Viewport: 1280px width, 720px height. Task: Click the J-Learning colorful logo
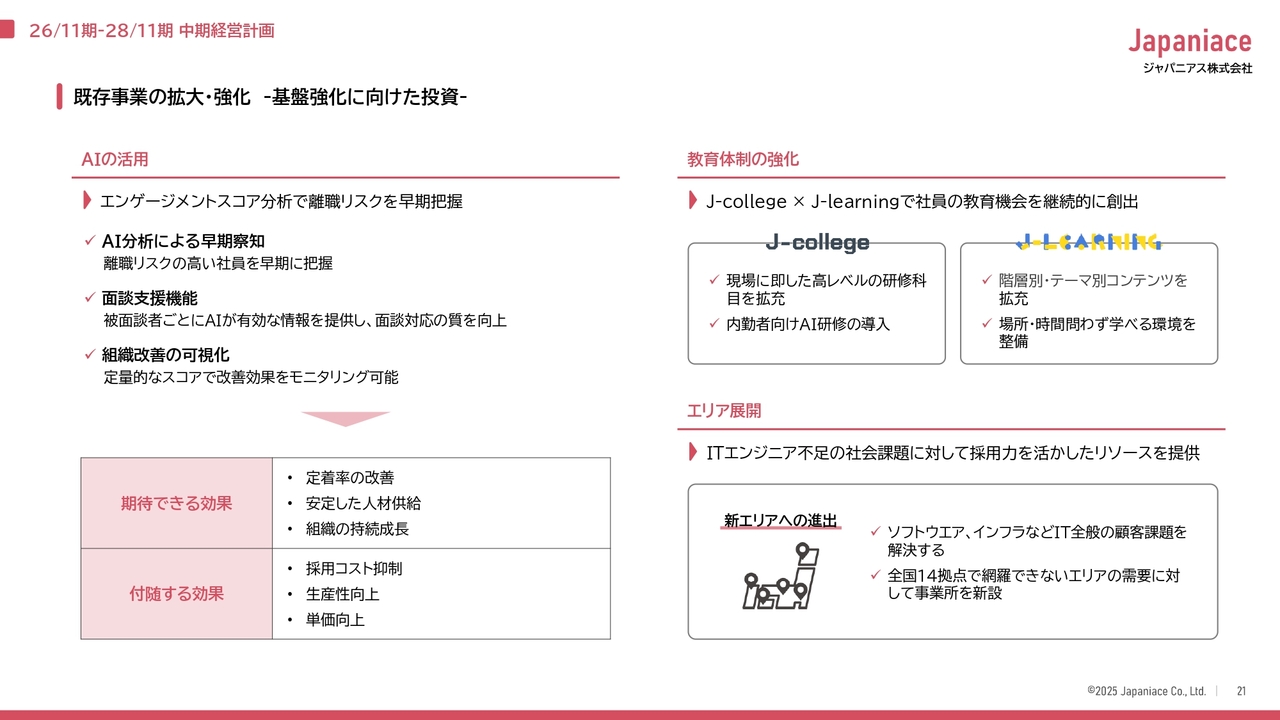pyautogui.click(x=1088, y=242)
